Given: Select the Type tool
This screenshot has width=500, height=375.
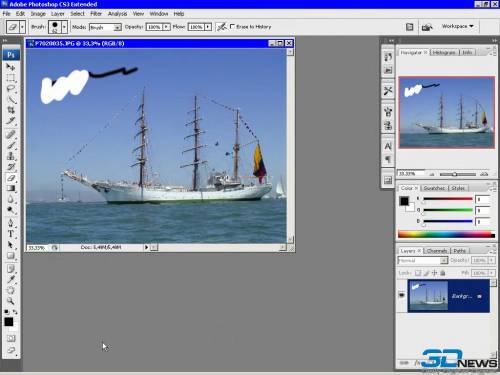Looking at the screenshot, I should pyautogui.click(x=11, y=234).
